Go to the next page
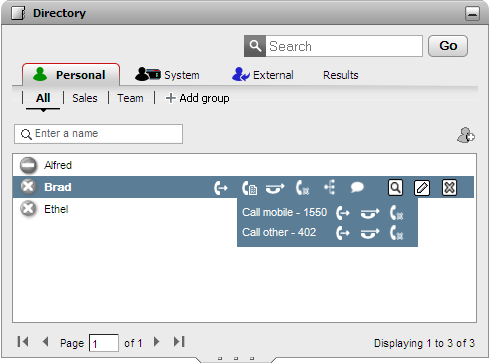This screenshot has width=491, height=364. (156, 342)
